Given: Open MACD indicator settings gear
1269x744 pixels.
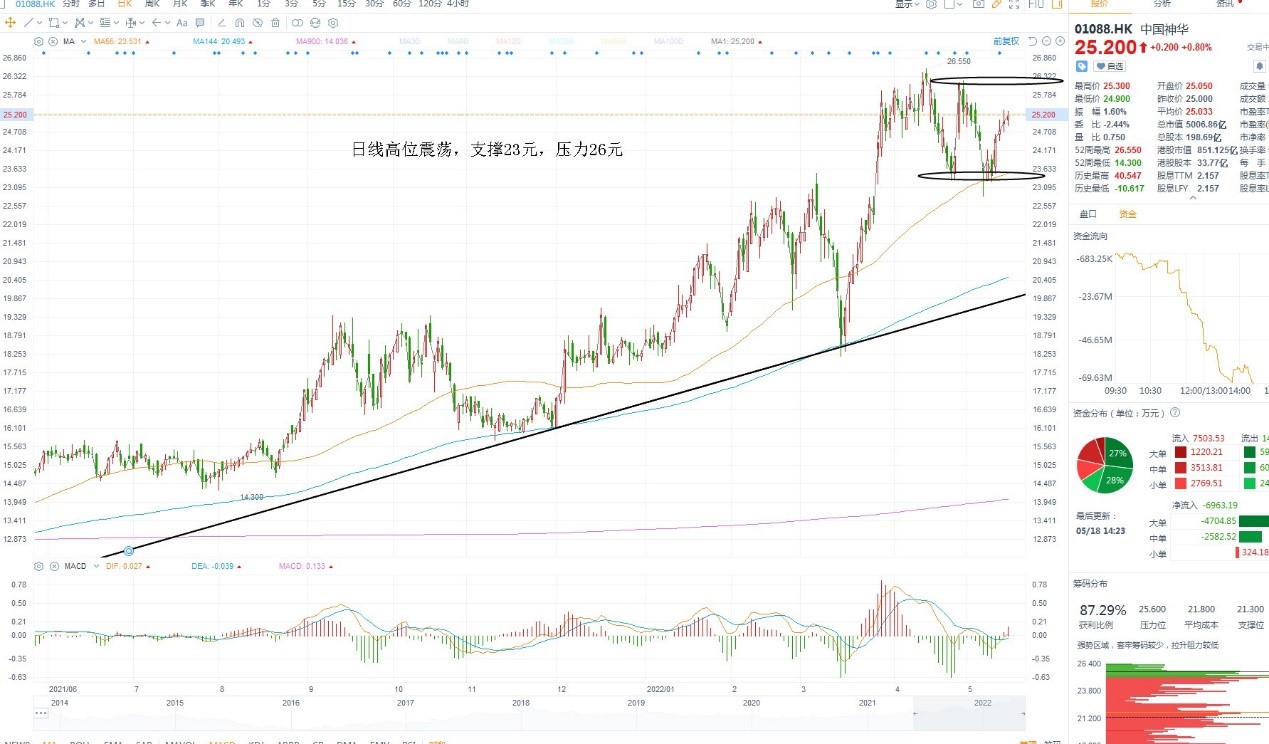Looking at the screenshot, I should click(x=38, y=566).
